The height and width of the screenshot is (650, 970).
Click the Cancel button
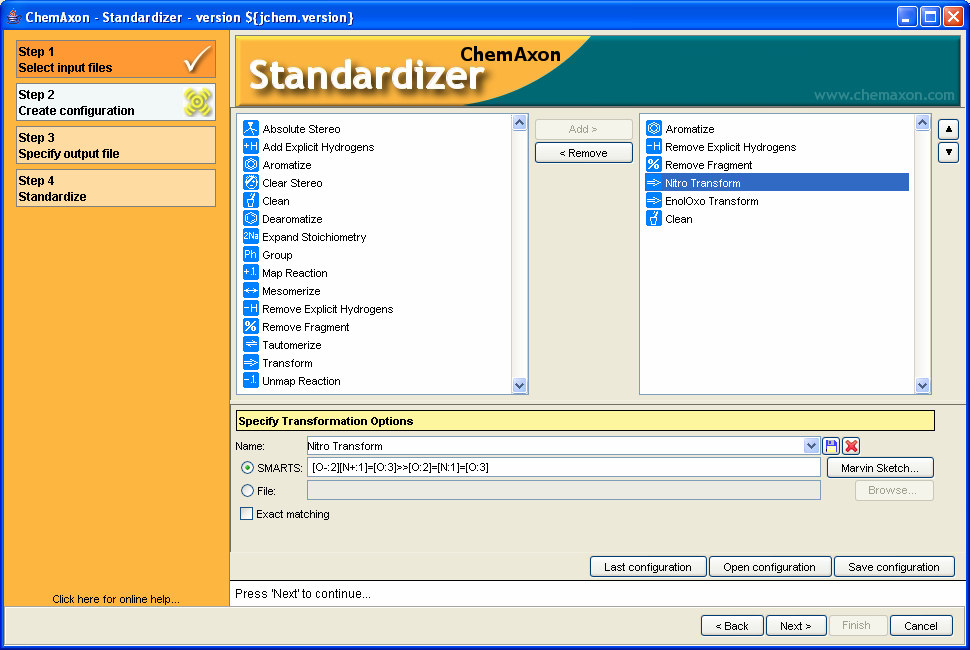pos(921,625)
